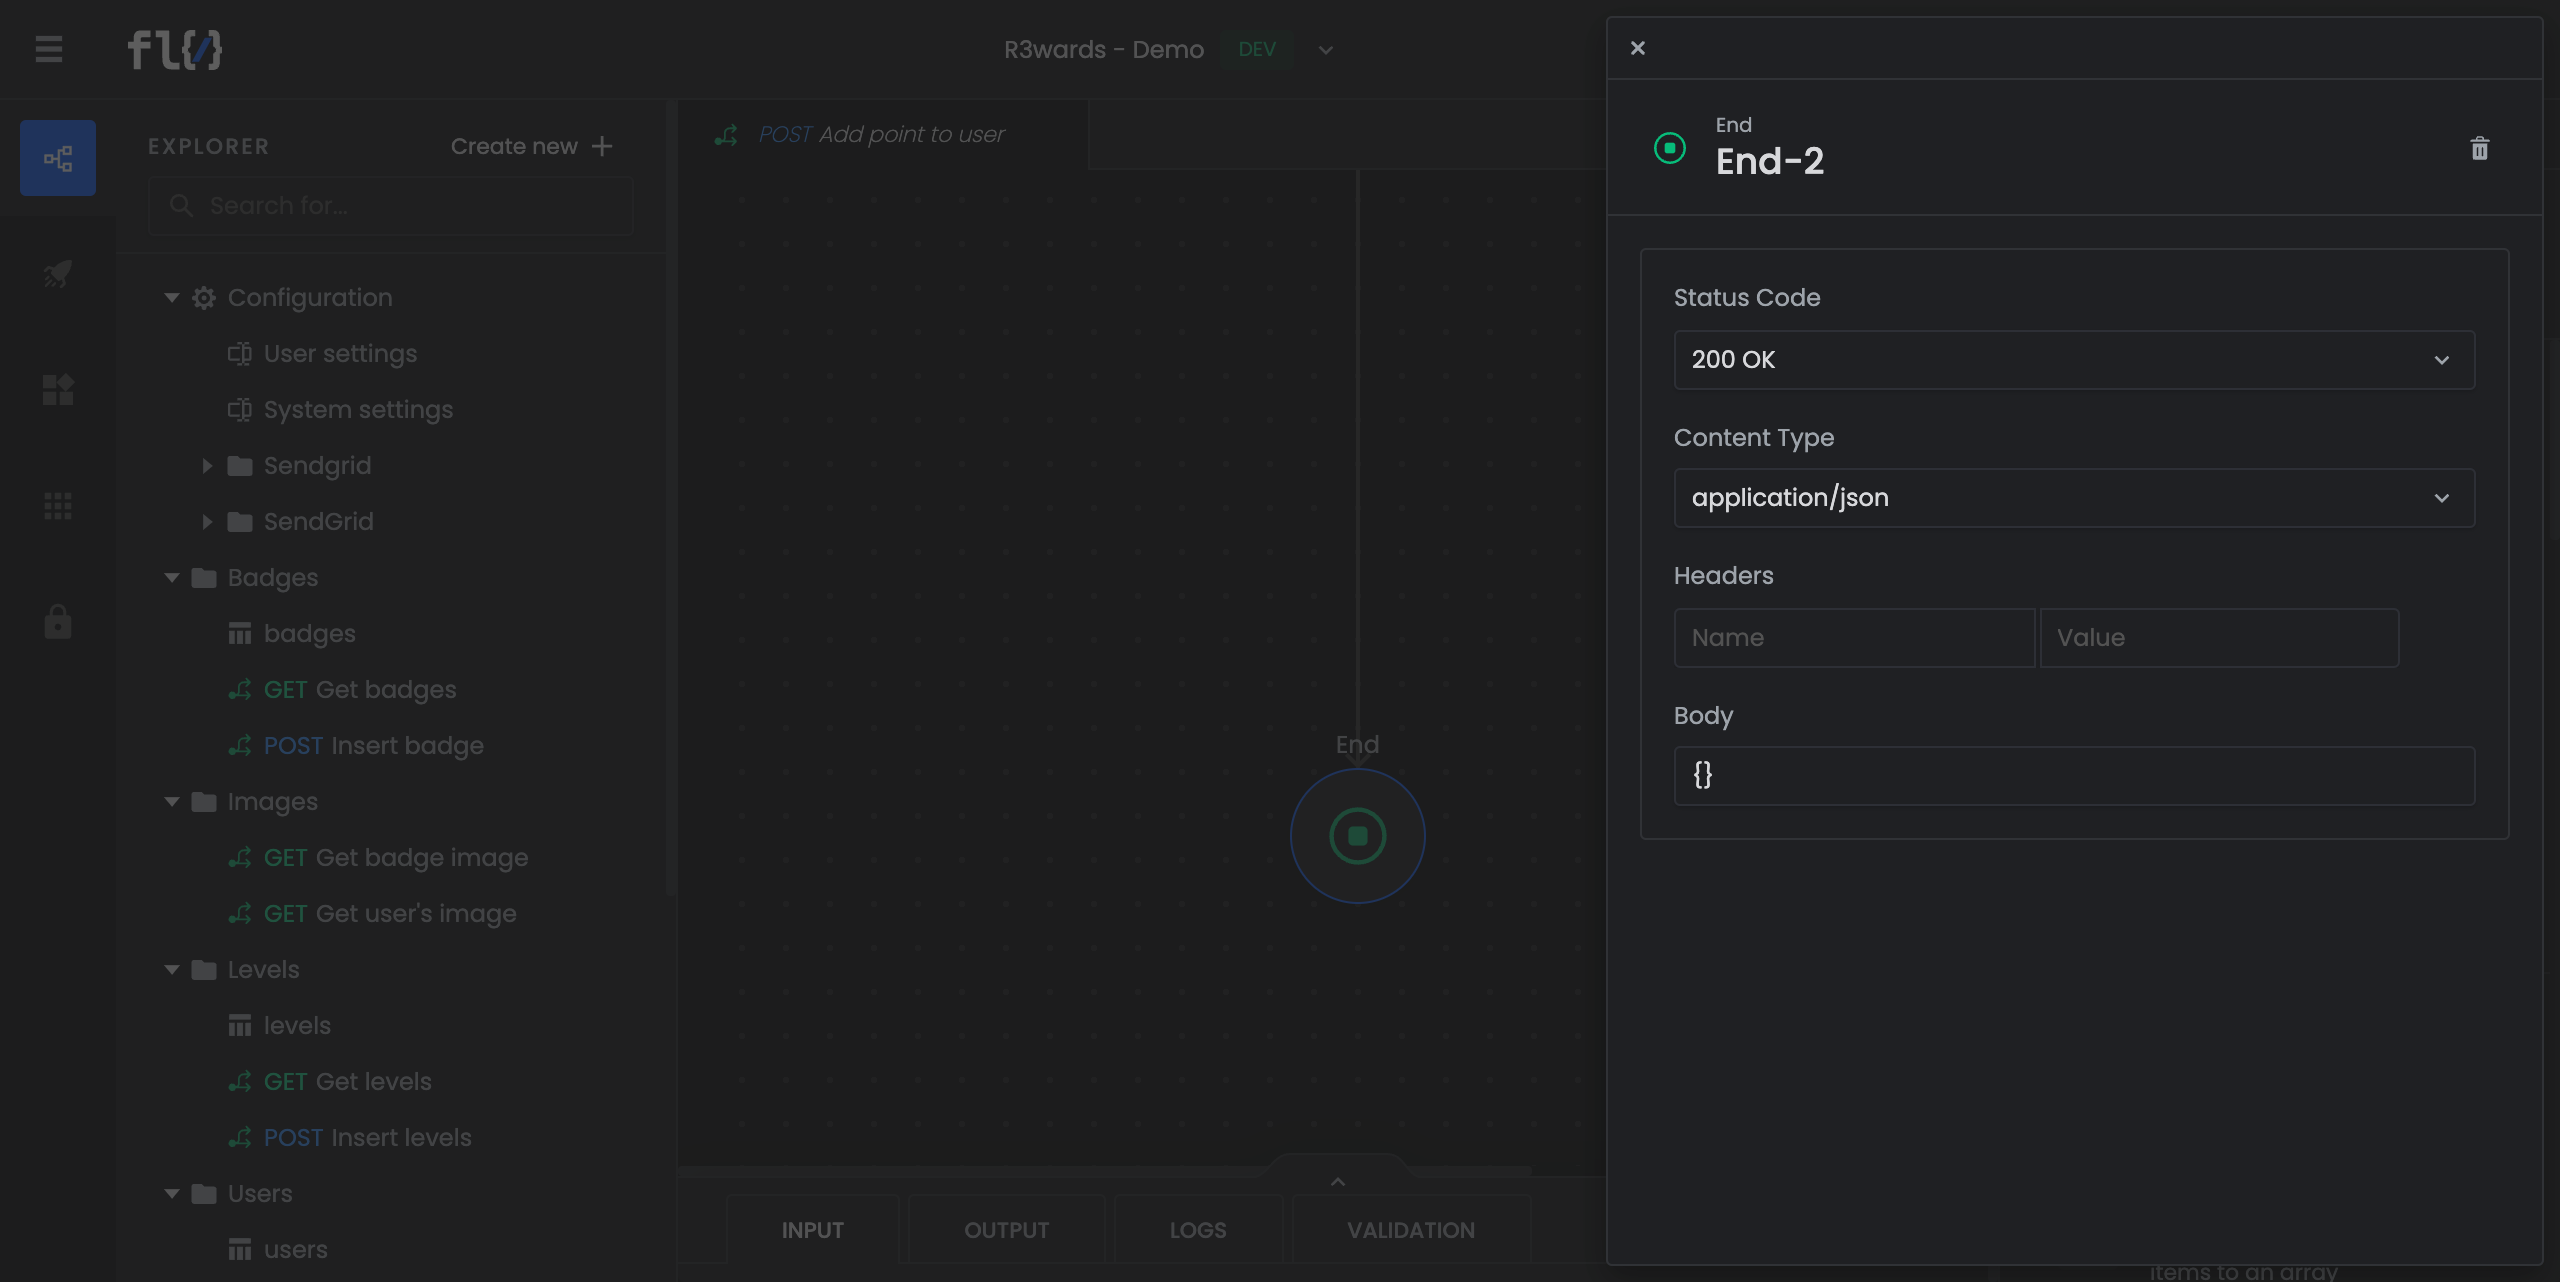The image size is (2560, 1282).
Task: Collapse the Users folder
Action: pyautogui.click(x=172, y=1194)
